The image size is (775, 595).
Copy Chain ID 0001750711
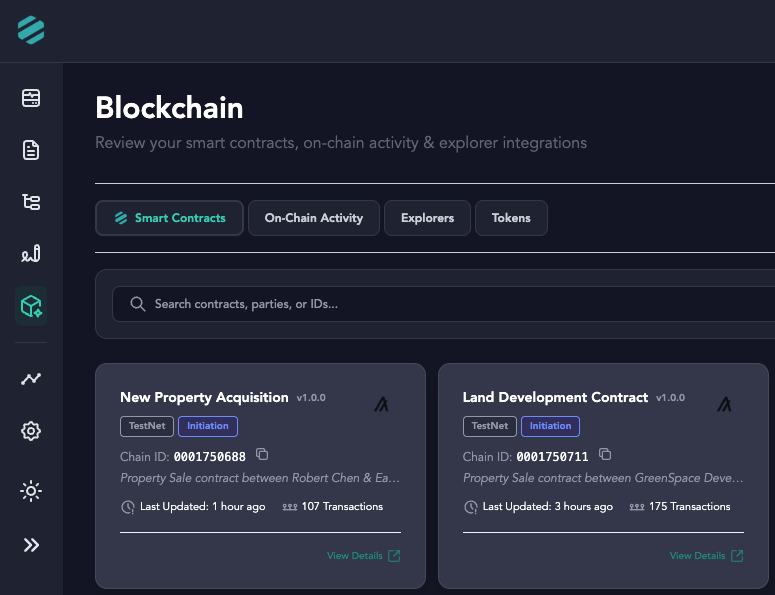(605, 454)
